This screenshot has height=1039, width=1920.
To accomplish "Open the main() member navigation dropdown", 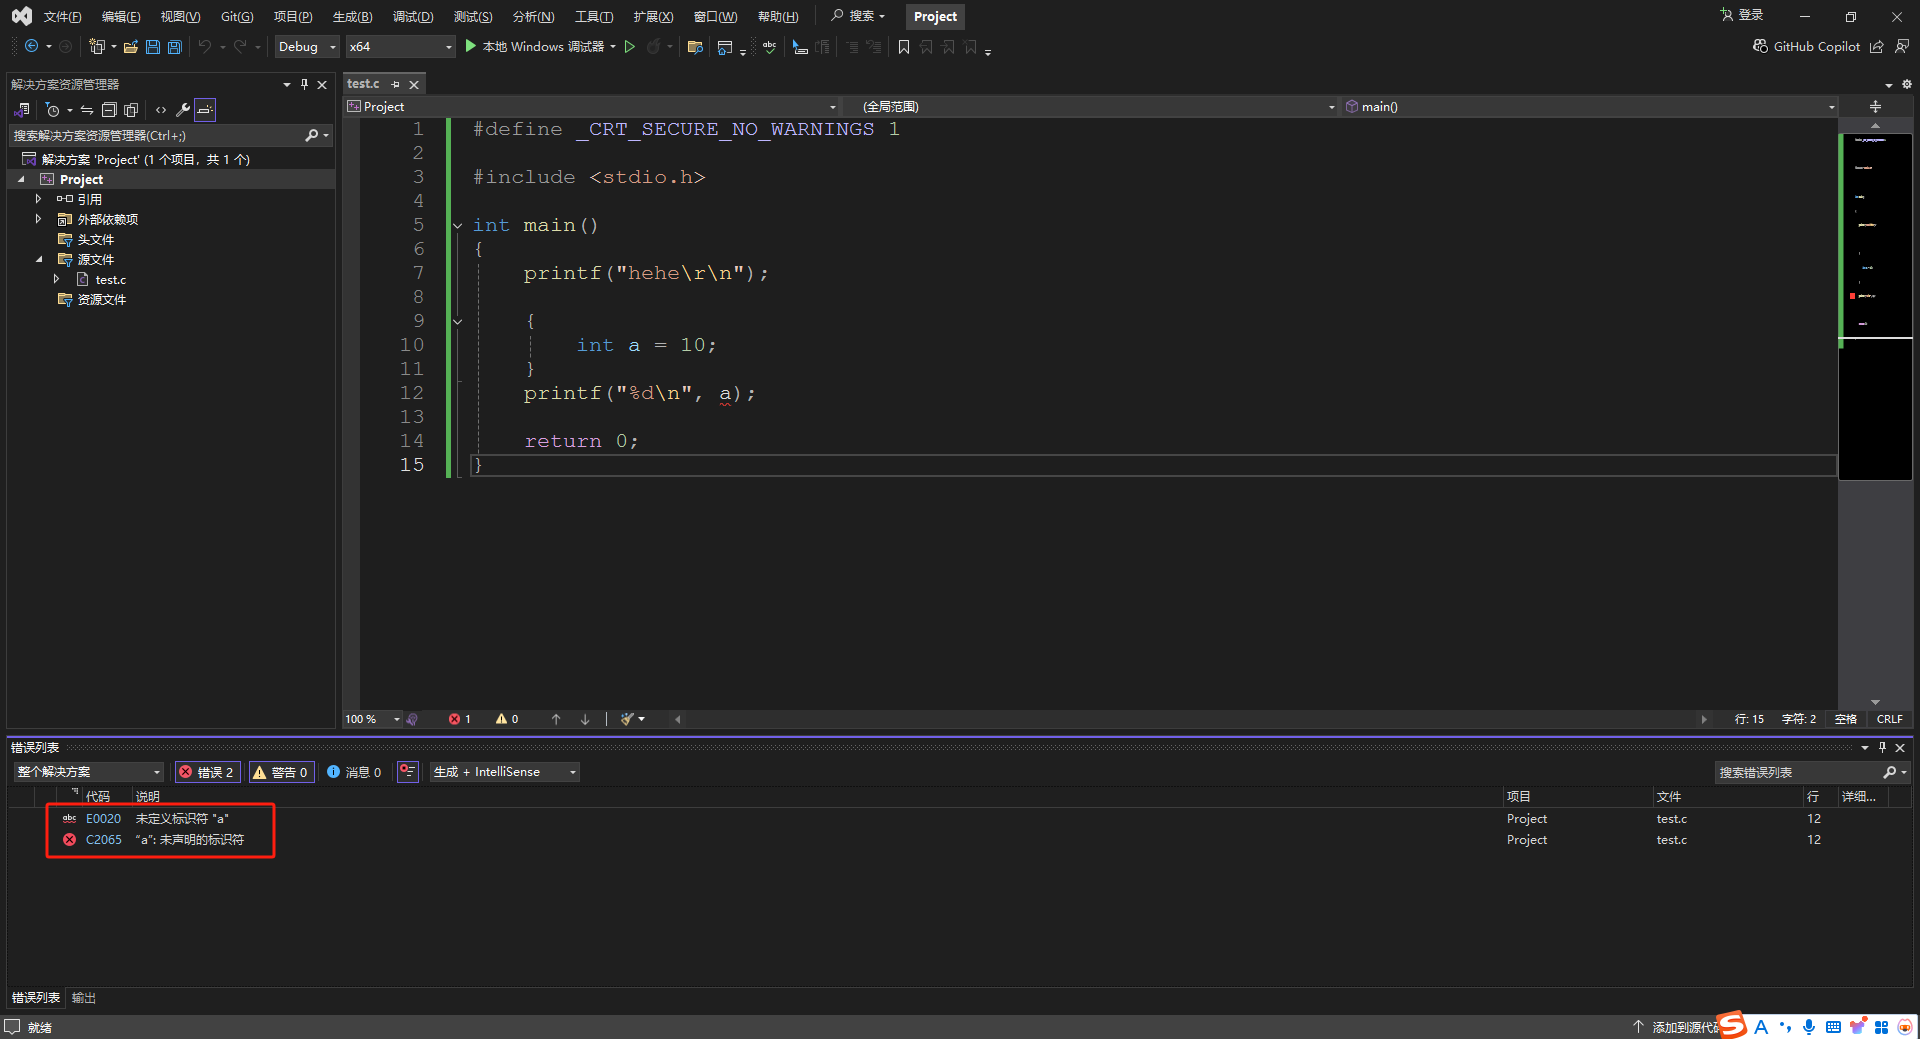I will point(1590,106).
